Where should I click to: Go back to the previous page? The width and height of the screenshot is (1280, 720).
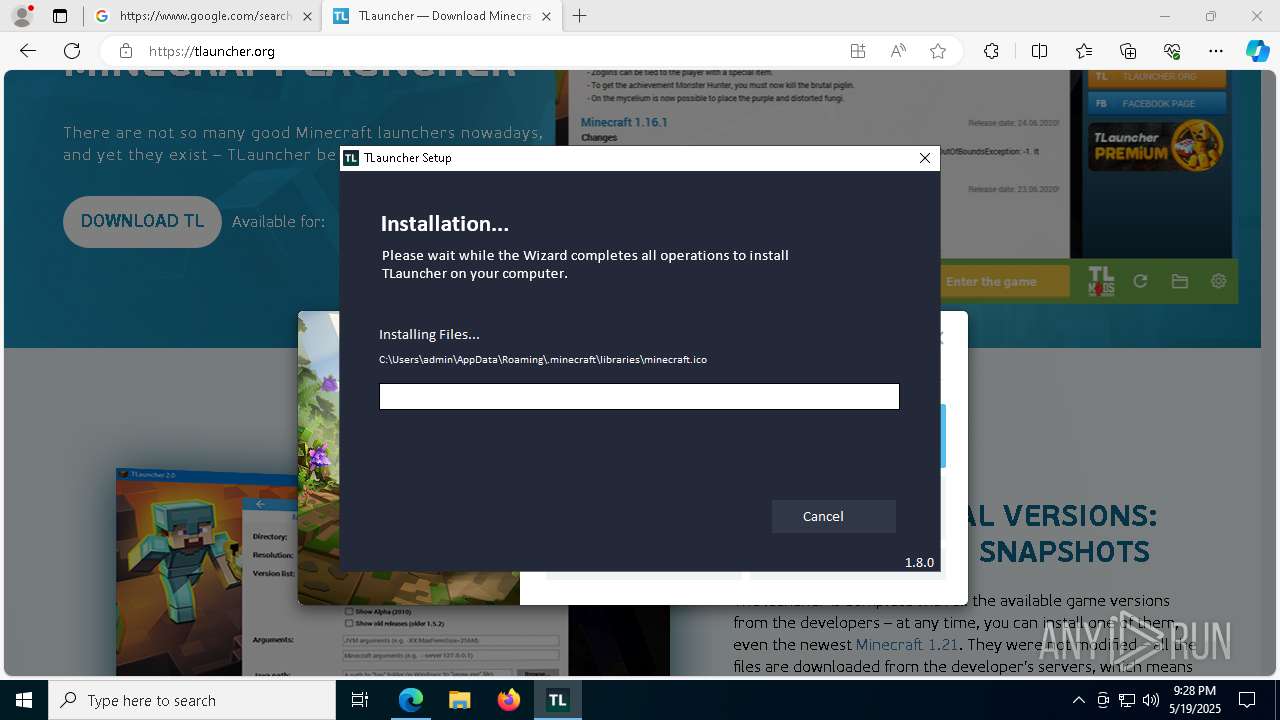(x=28, y=51)
